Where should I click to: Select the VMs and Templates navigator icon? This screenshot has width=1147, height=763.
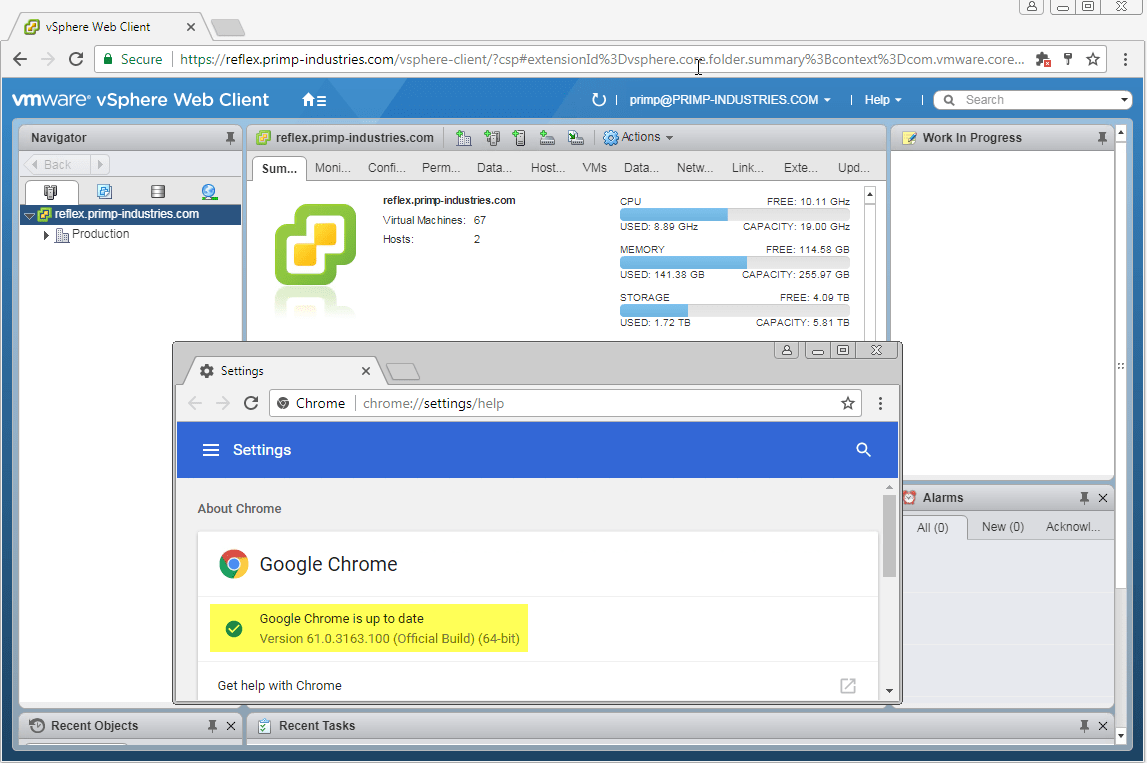click(x=105, y=192)
